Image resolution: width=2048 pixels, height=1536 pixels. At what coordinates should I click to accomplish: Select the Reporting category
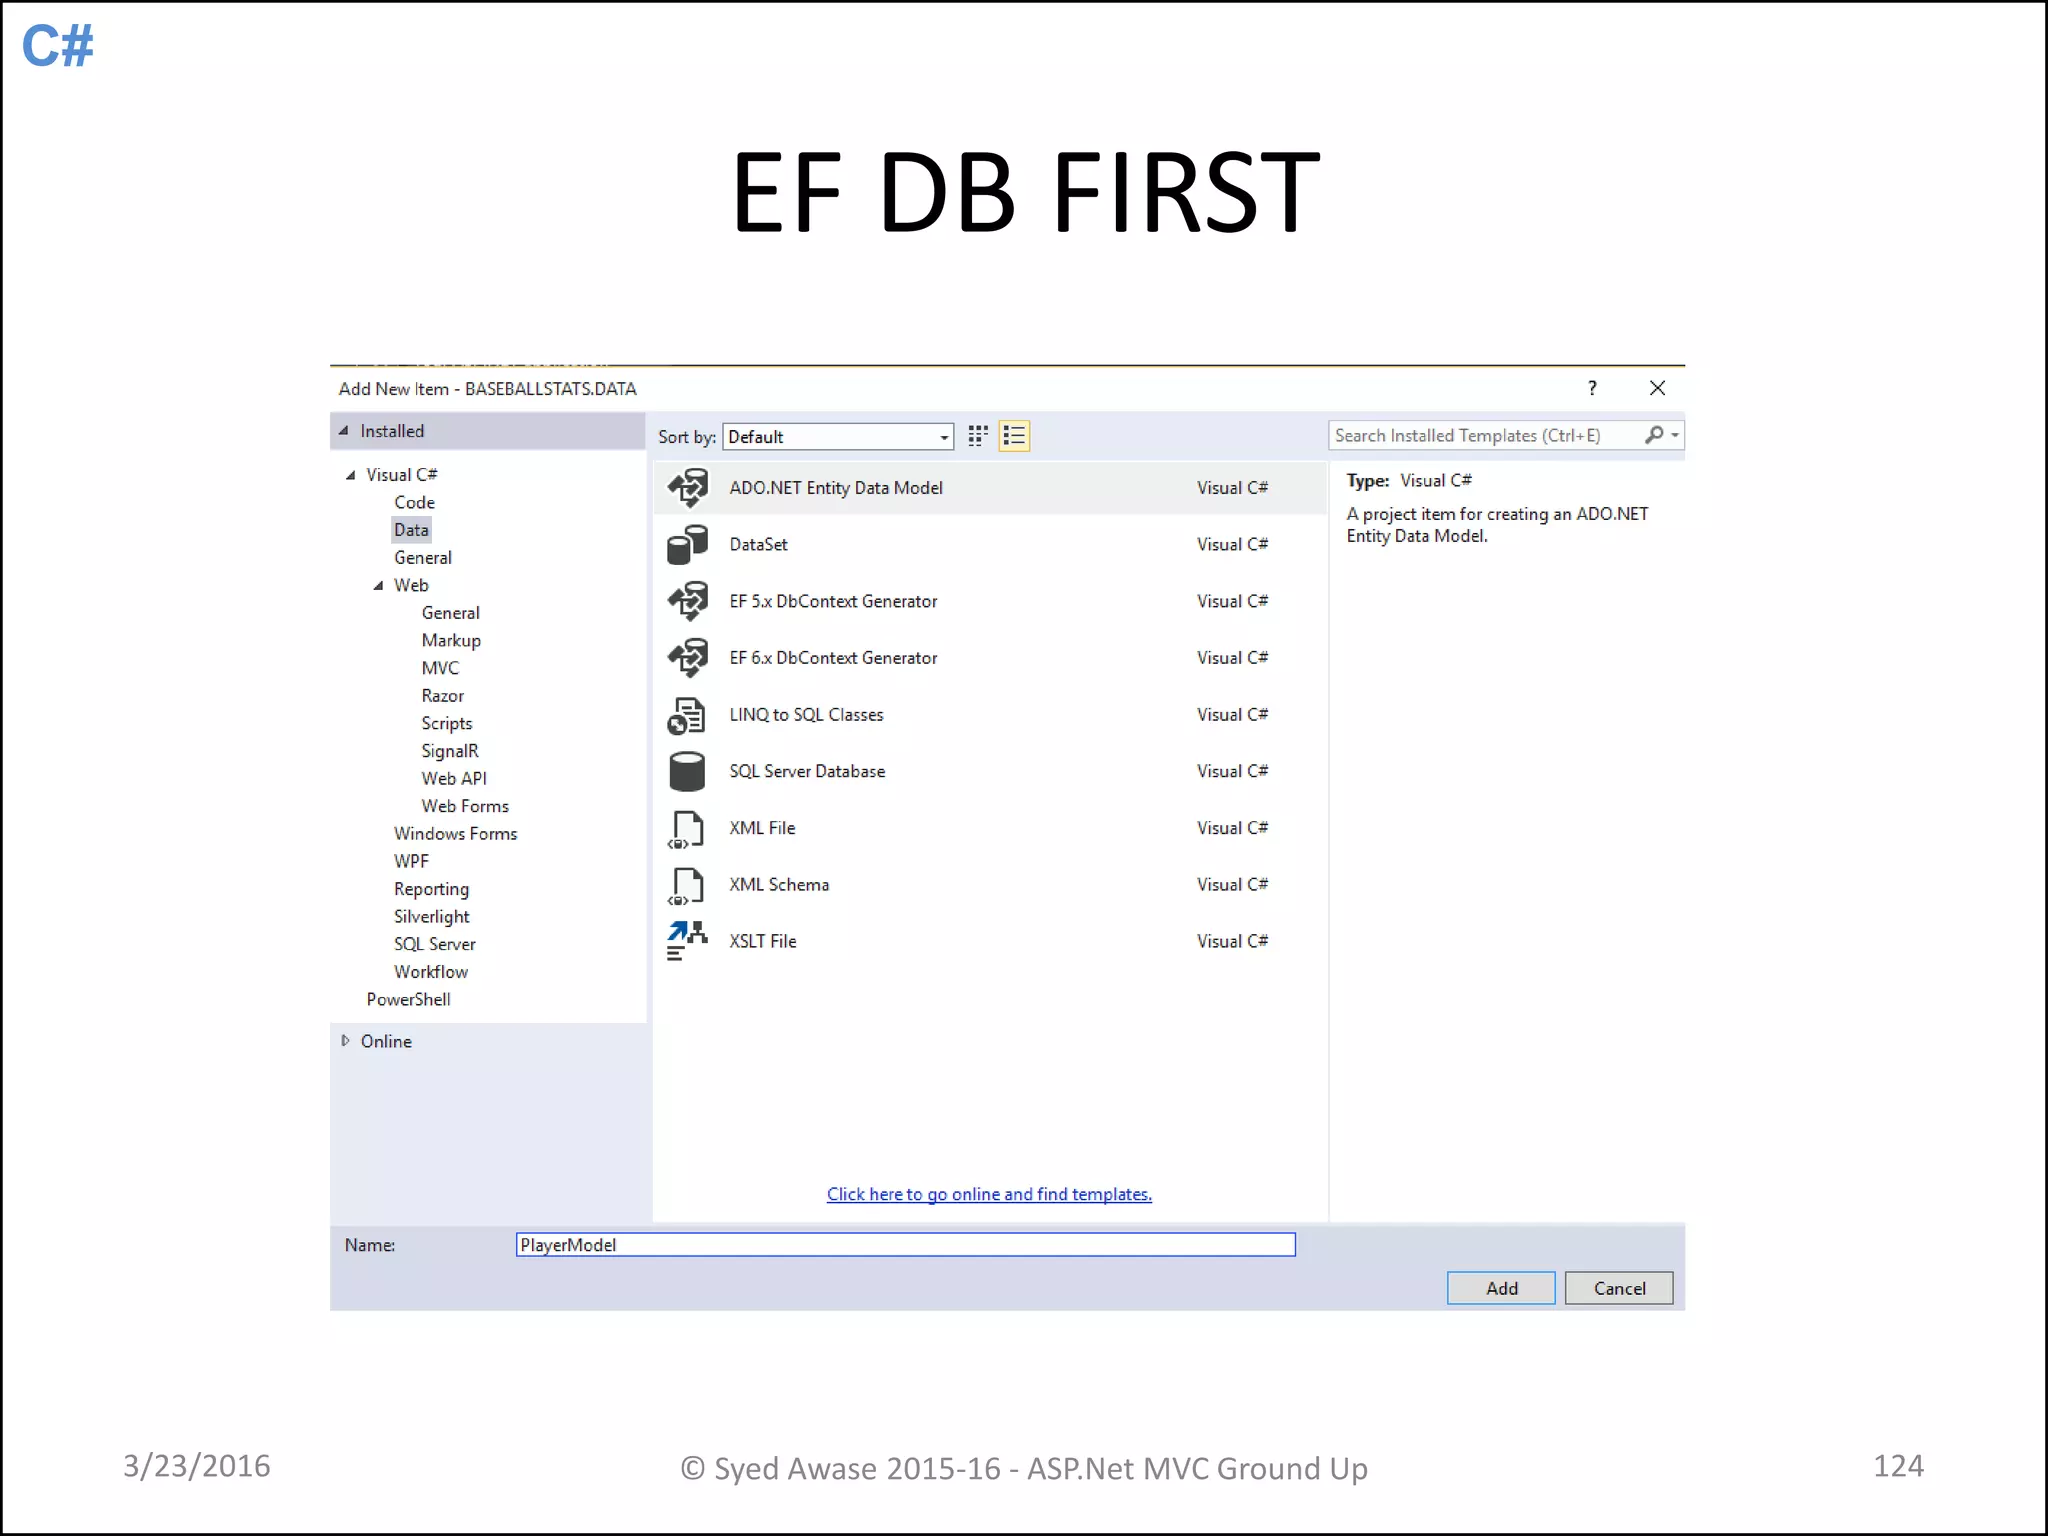tap(431, 889)
